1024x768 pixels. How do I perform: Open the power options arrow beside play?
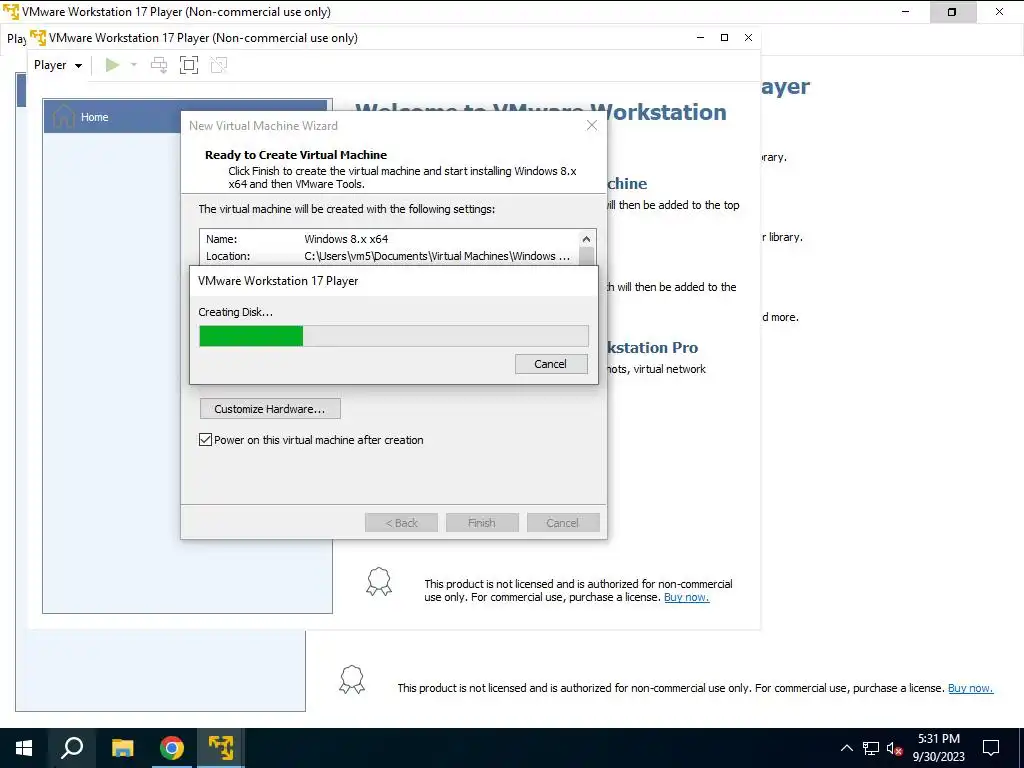(x=134, y=65)
